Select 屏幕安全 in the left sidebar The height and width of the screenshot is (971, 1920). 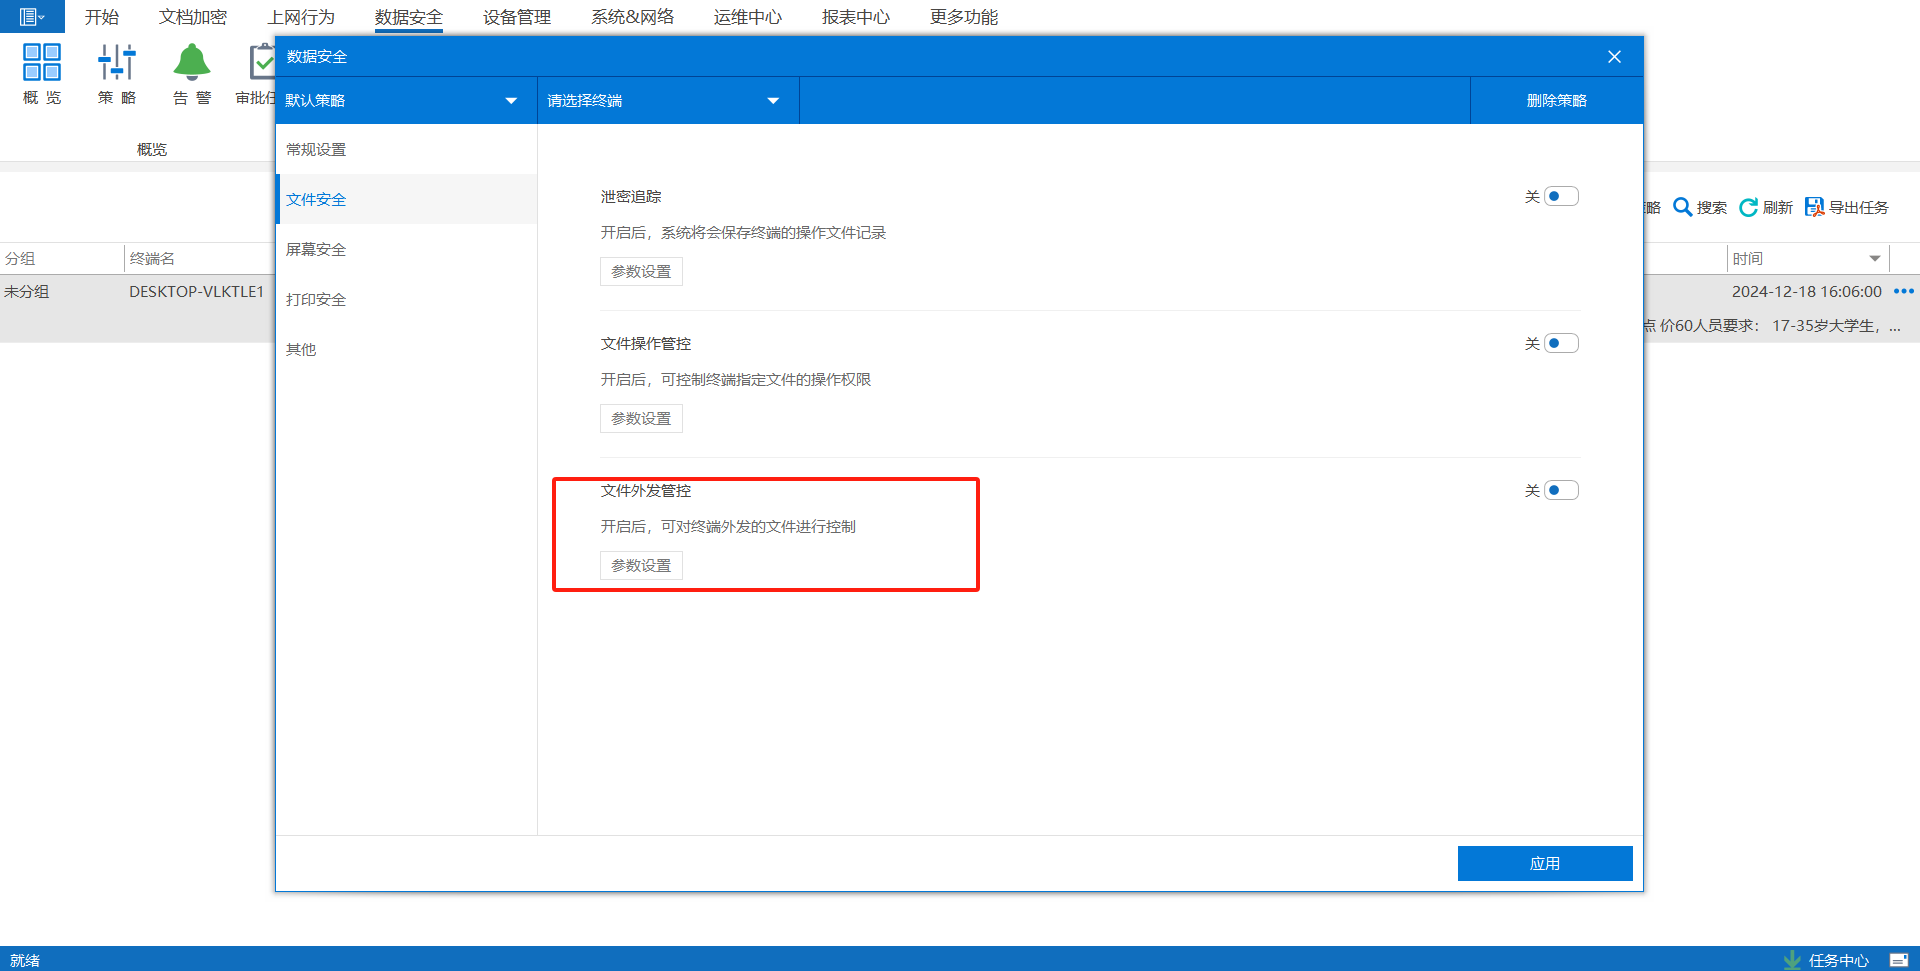click(316, 249)
